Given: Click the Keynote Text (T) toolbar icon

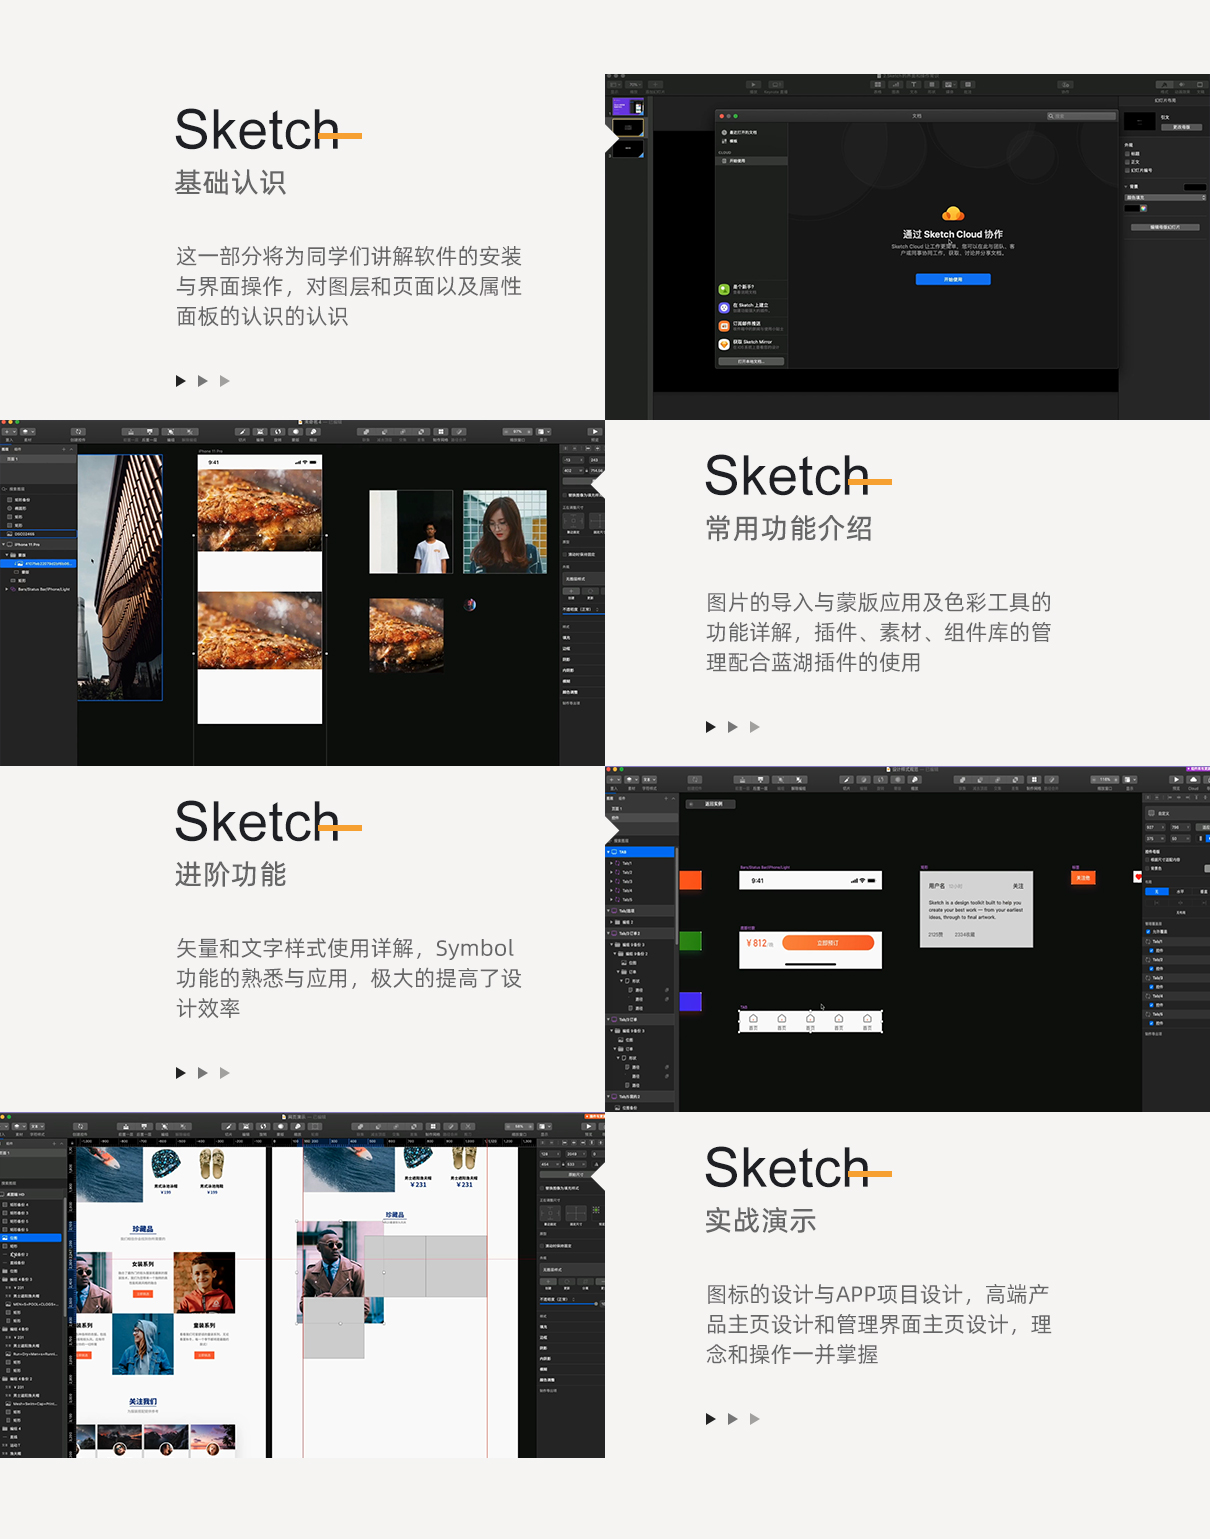Looking at the screenshot, I should pos(913,84).
